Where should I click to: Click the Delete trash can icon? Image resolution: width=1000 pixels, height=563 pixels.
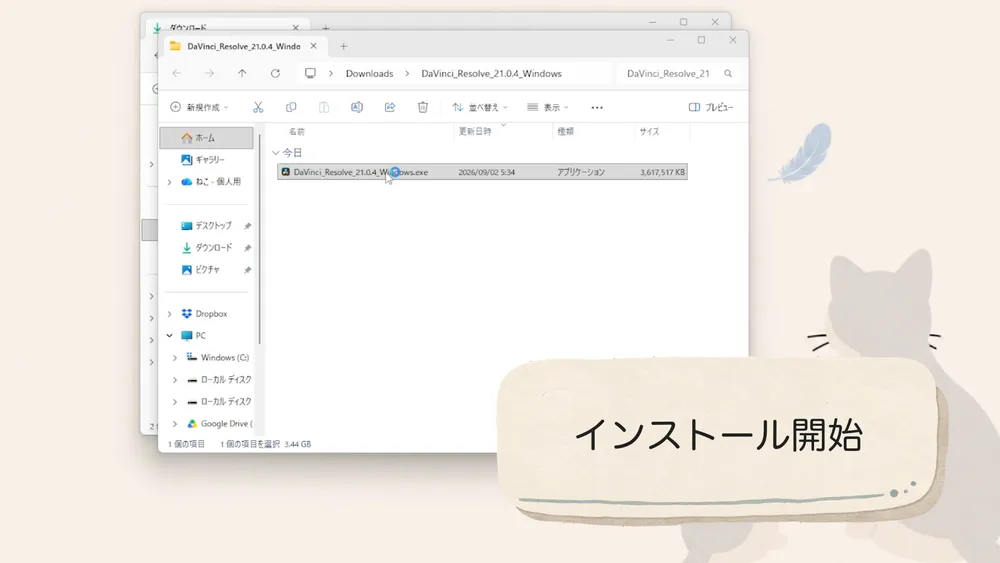423,107
